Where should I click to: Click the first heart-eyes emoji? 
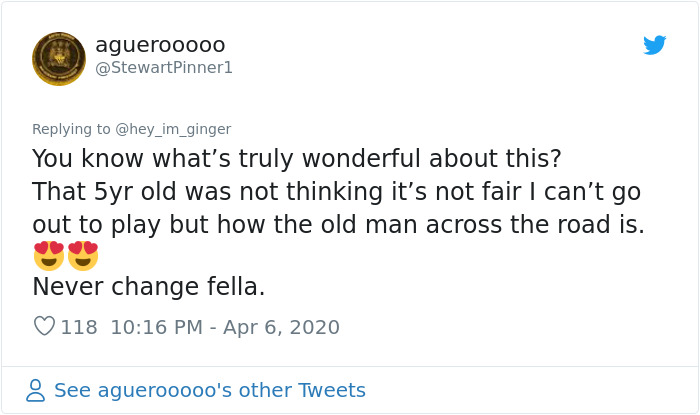point(48,256)
